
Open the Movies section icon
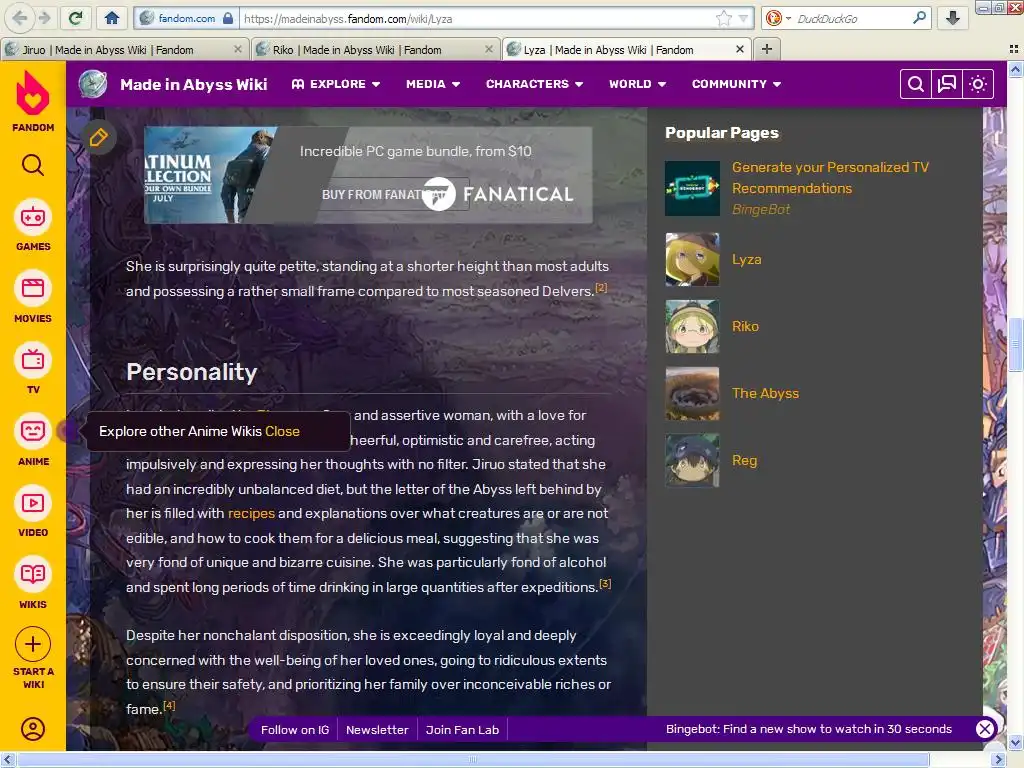click(33, 289)
